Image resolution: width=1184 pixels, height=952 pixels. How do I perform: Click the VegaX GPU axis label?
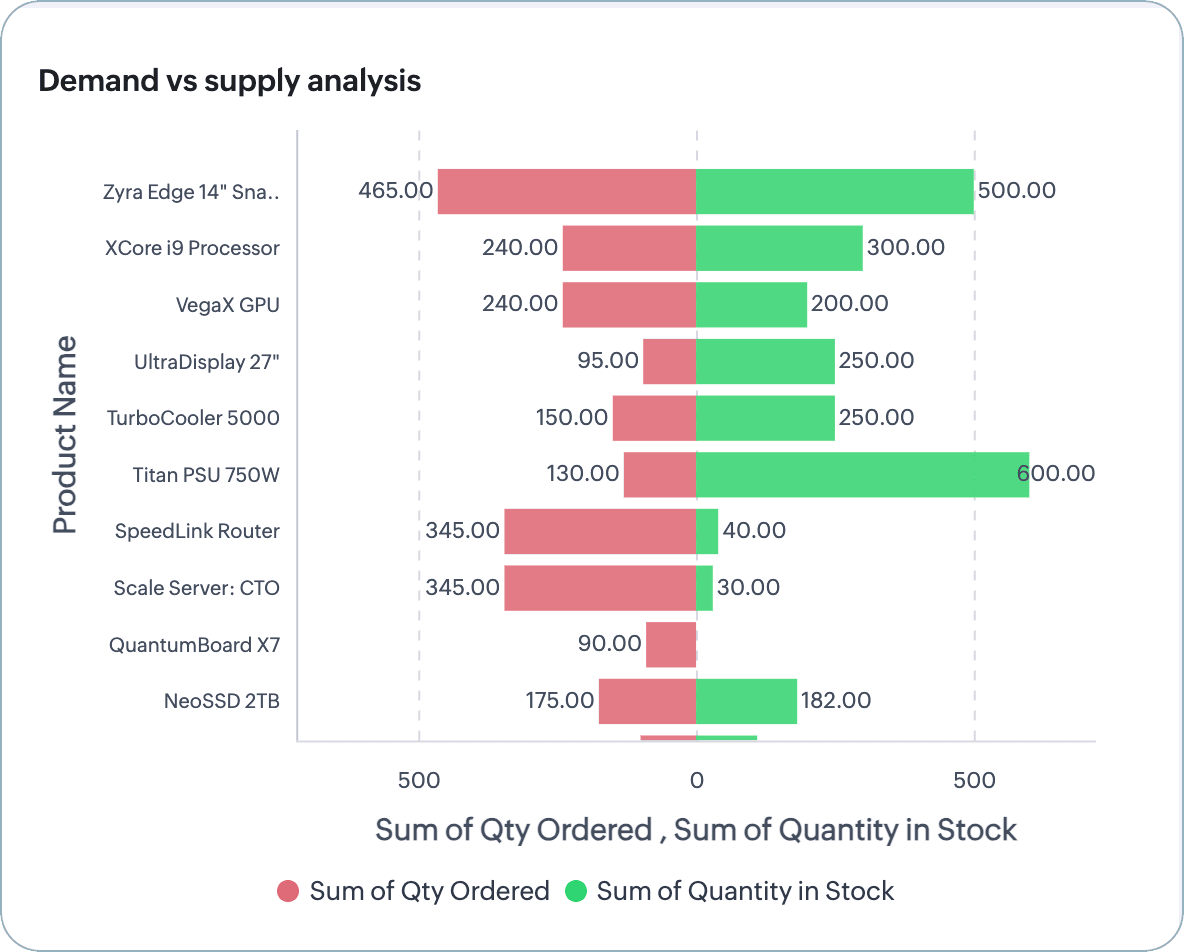click(x=227, y=304)
